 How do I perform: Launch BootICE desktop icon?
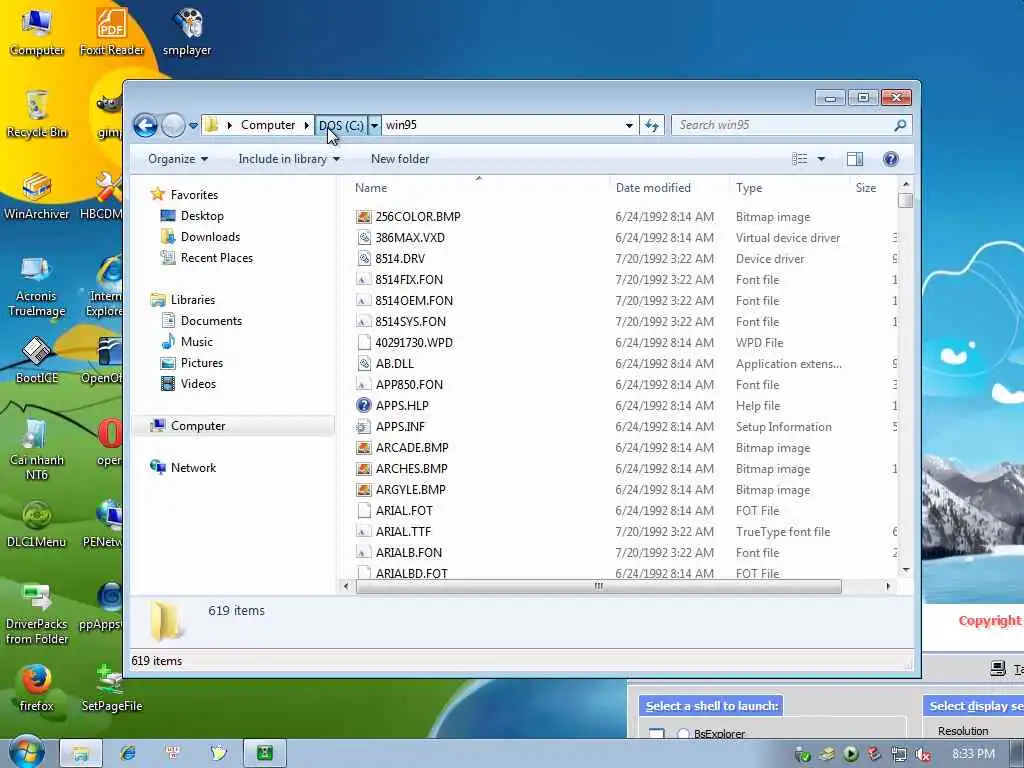coord(37,360)
